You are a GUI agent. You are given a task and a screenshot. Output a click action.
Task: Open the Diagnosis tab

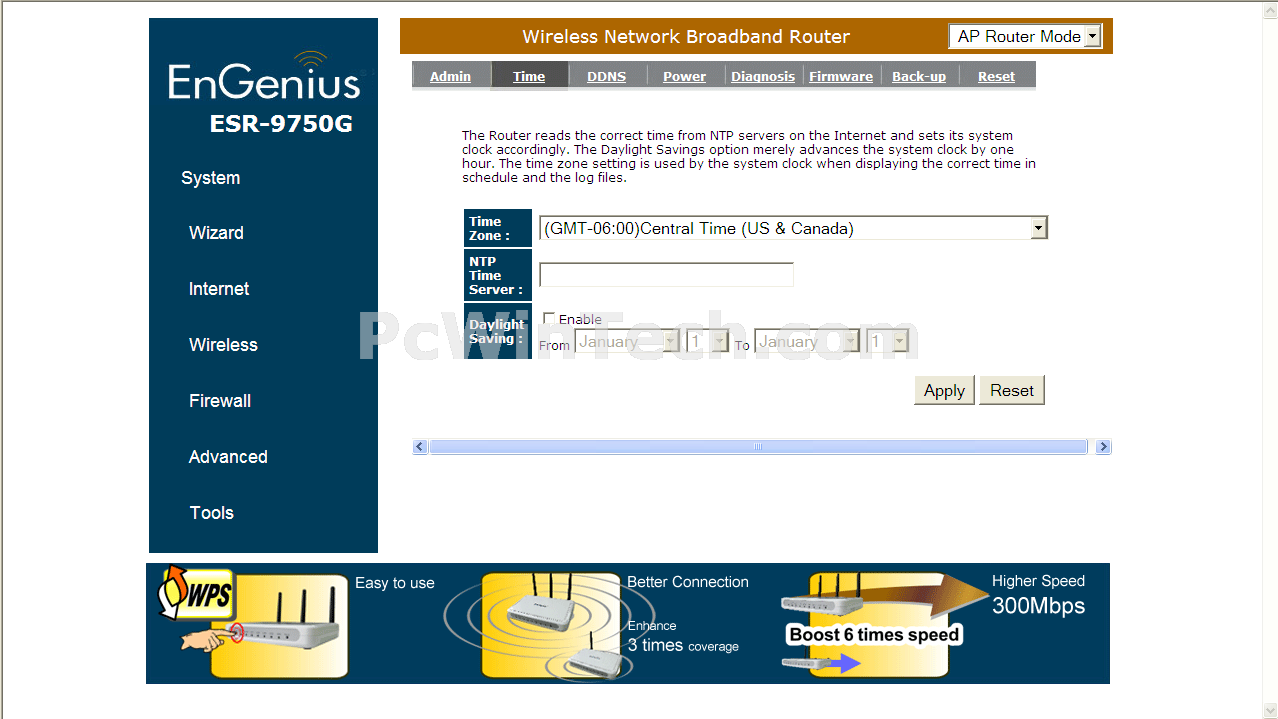763,76
